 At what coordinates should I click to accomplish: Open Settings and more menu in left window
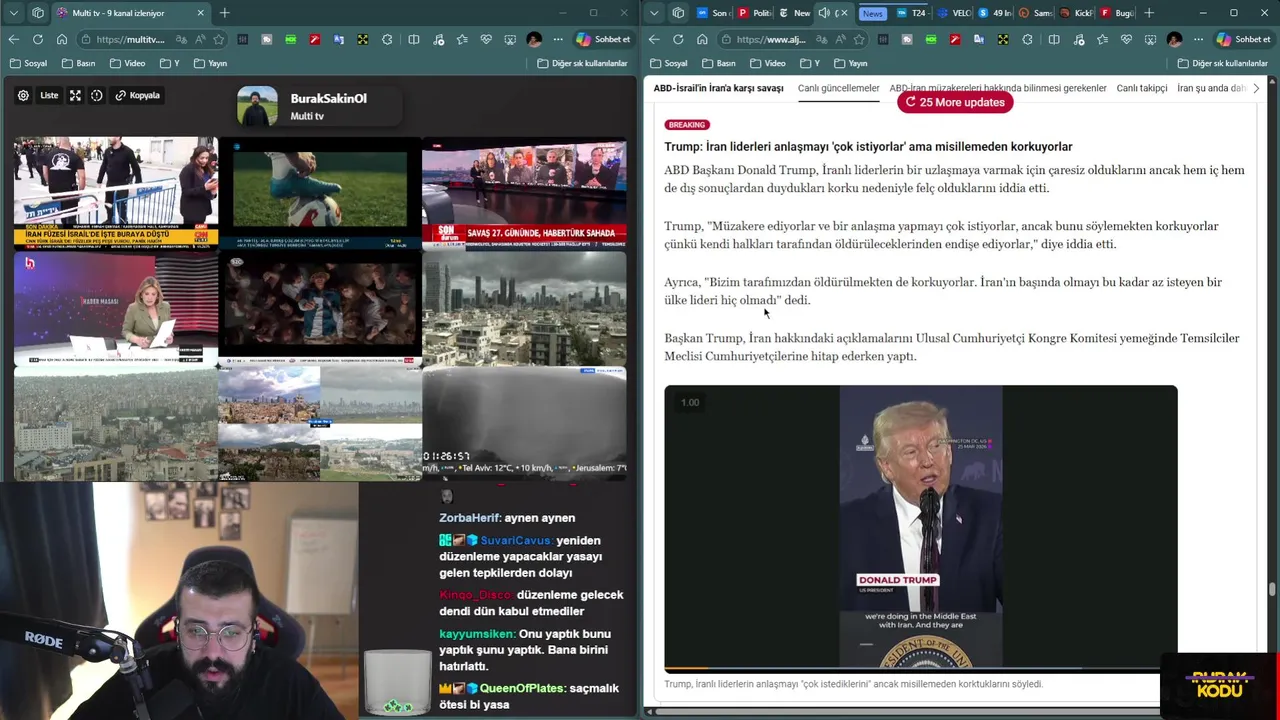coord(558,39)
